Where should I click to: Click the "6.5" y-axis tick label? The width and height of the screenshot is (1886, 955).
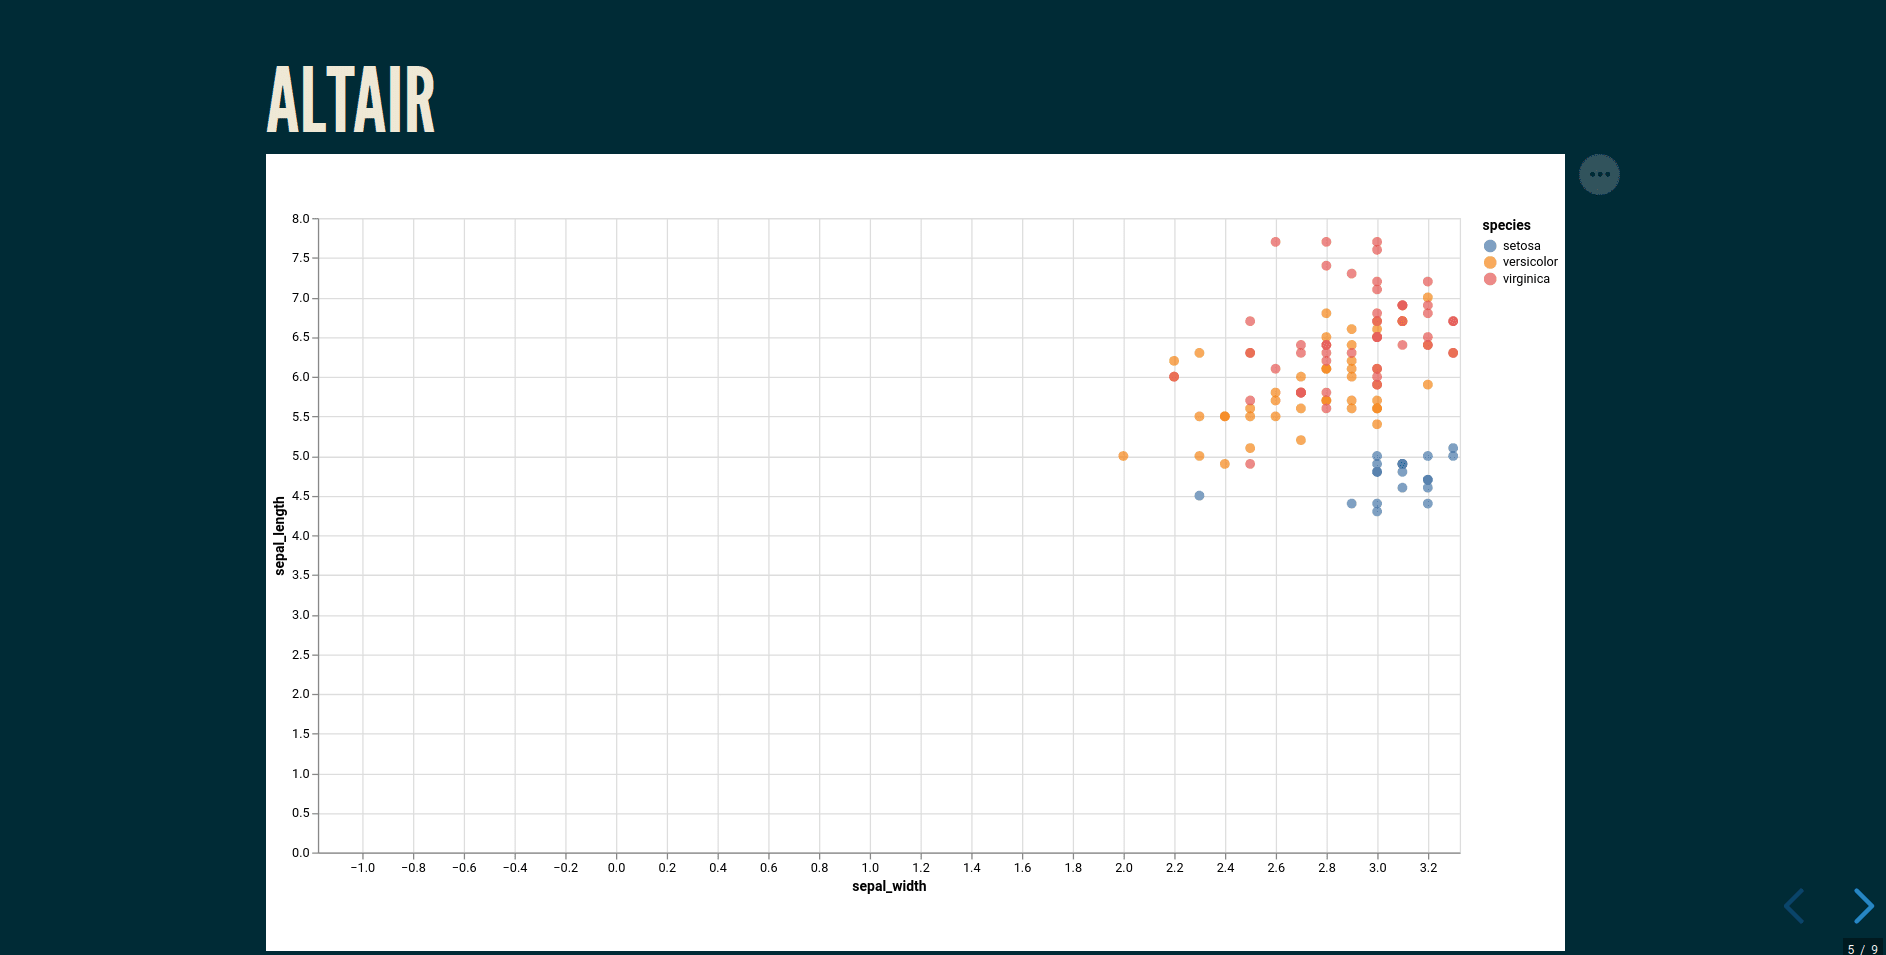[300, 337]
